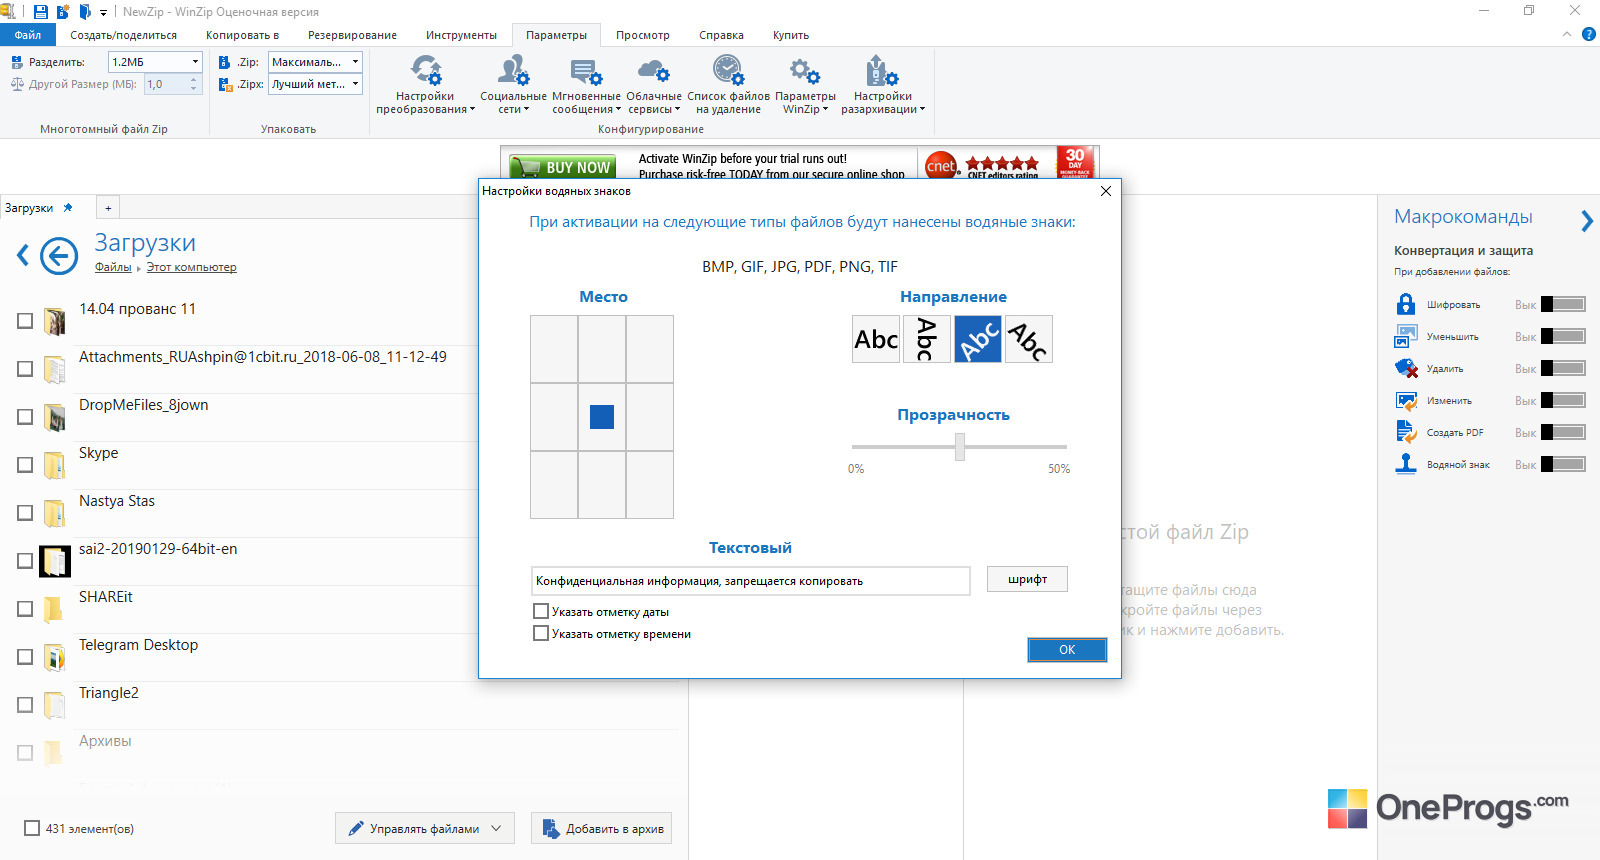
Task: Select diagonal downward Abc watermark direction
Action: [1029, 339]
